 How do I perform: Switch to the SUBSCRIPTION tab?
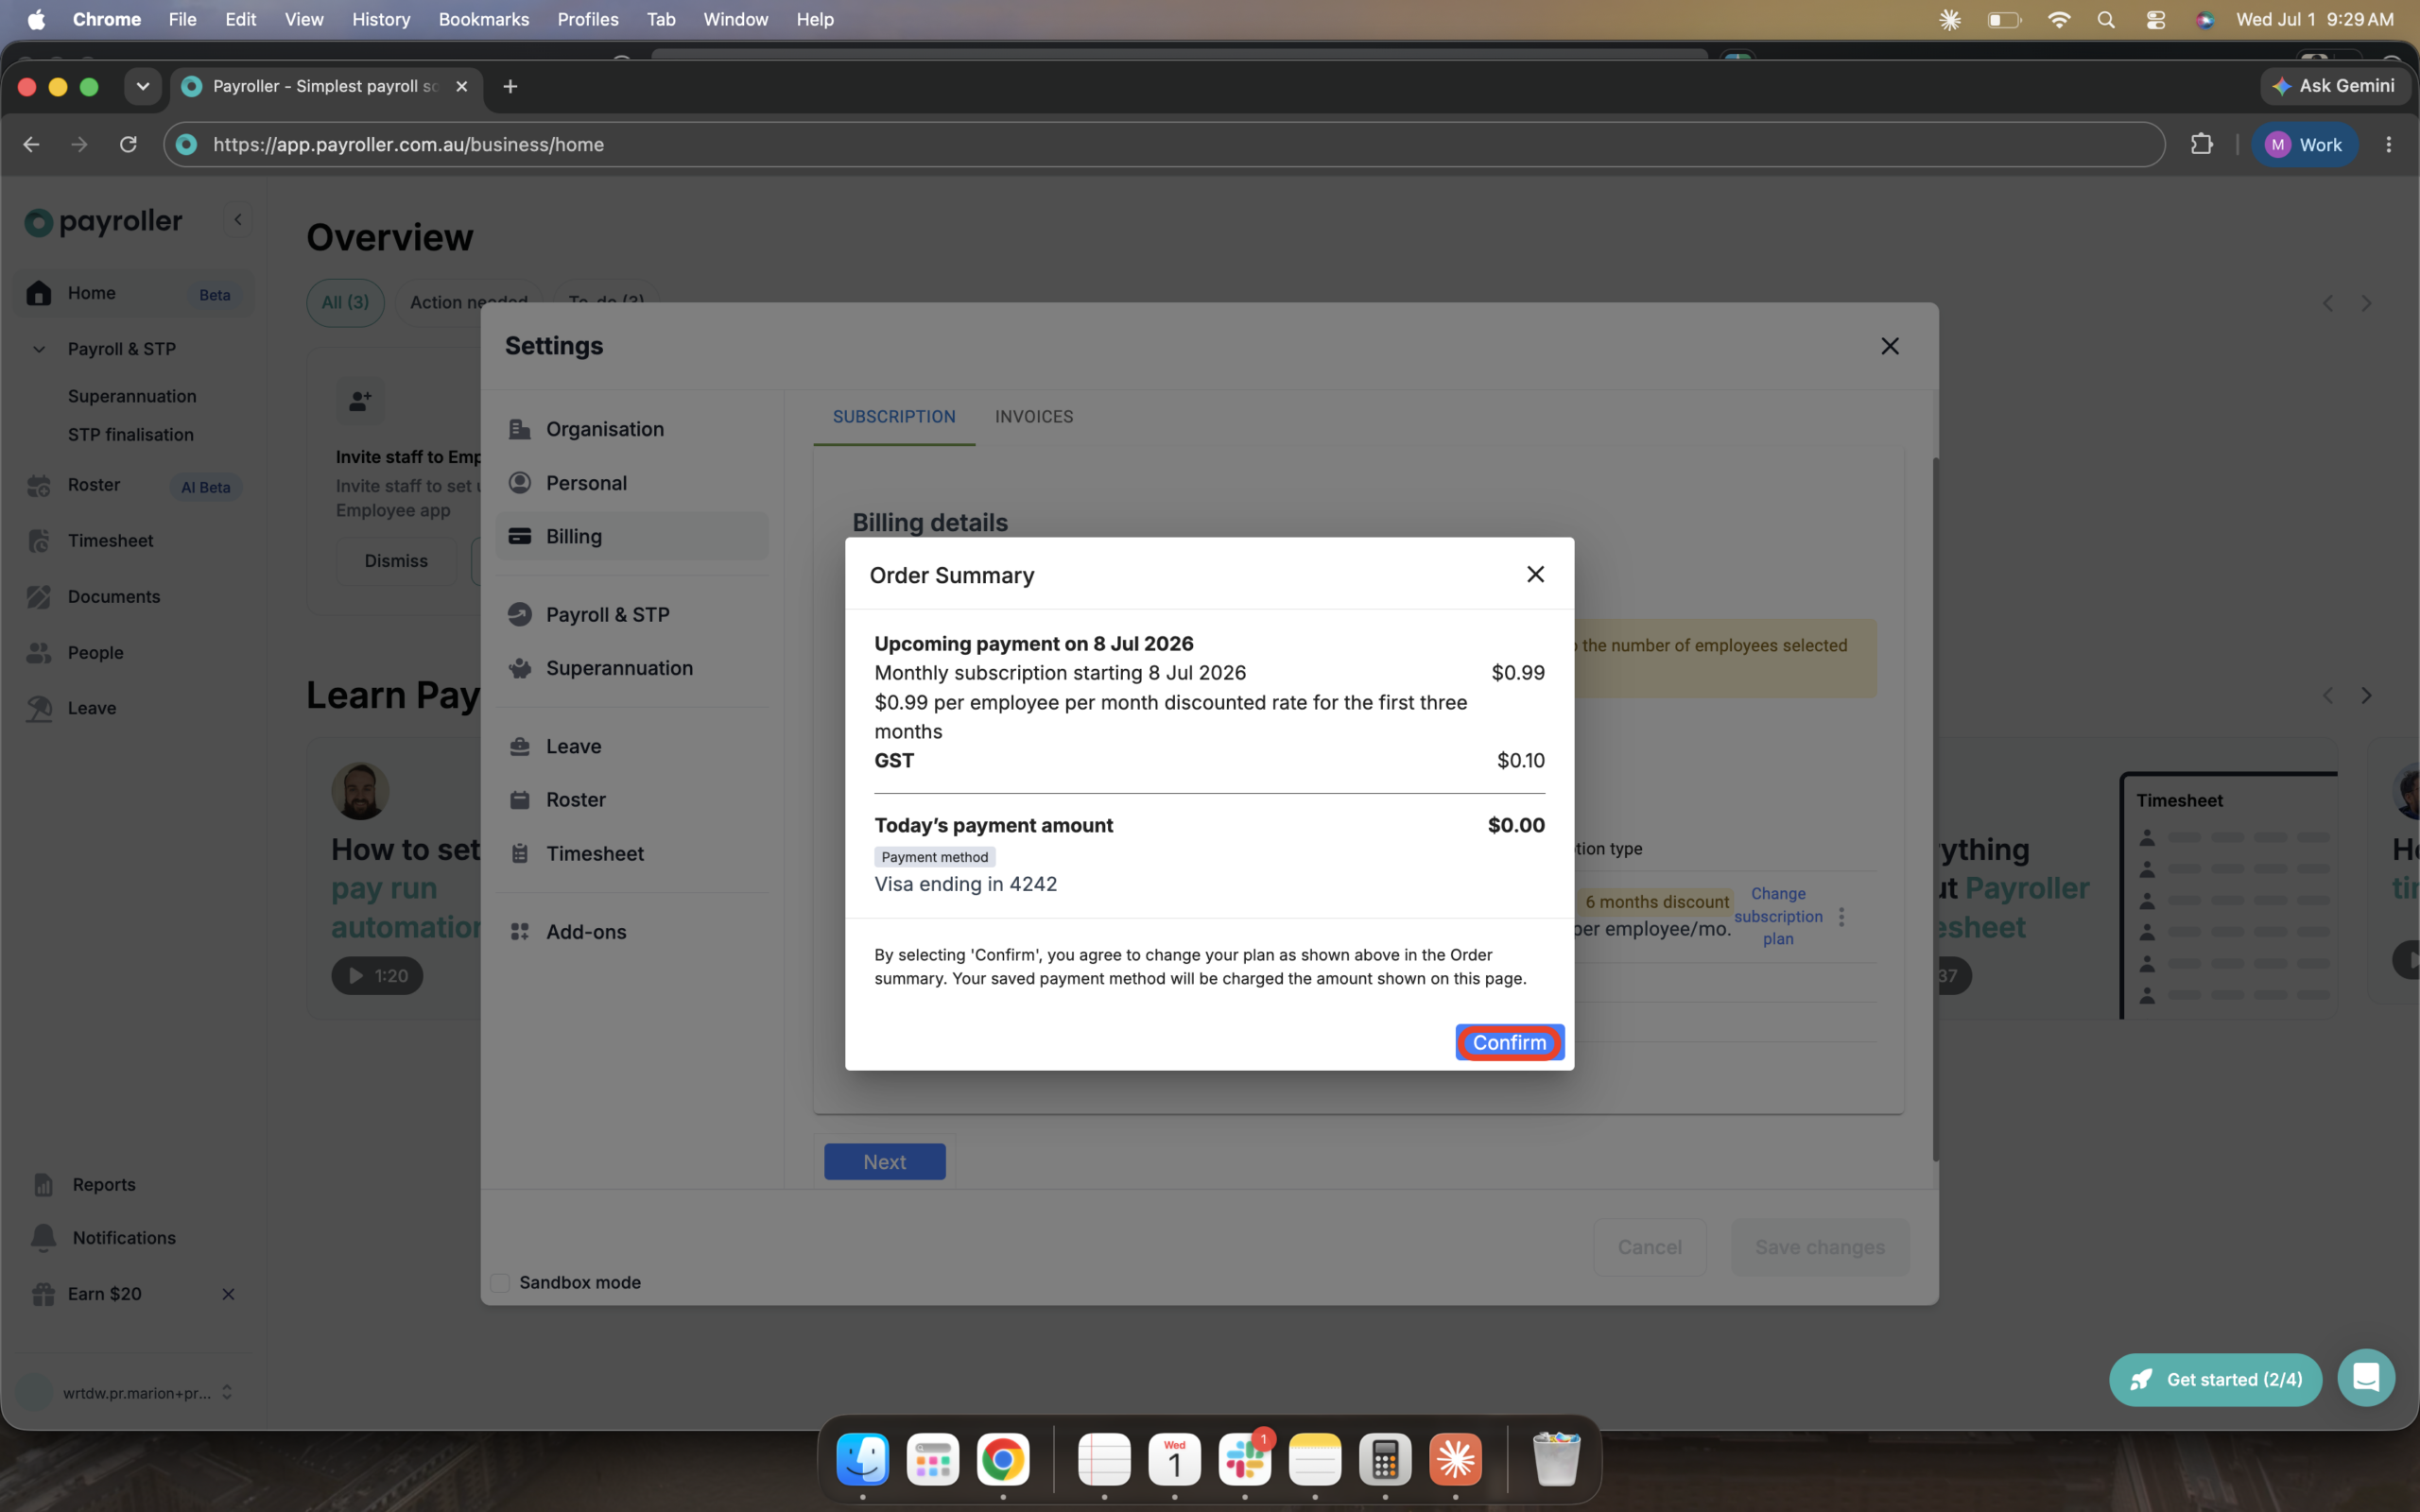[894, 417]
